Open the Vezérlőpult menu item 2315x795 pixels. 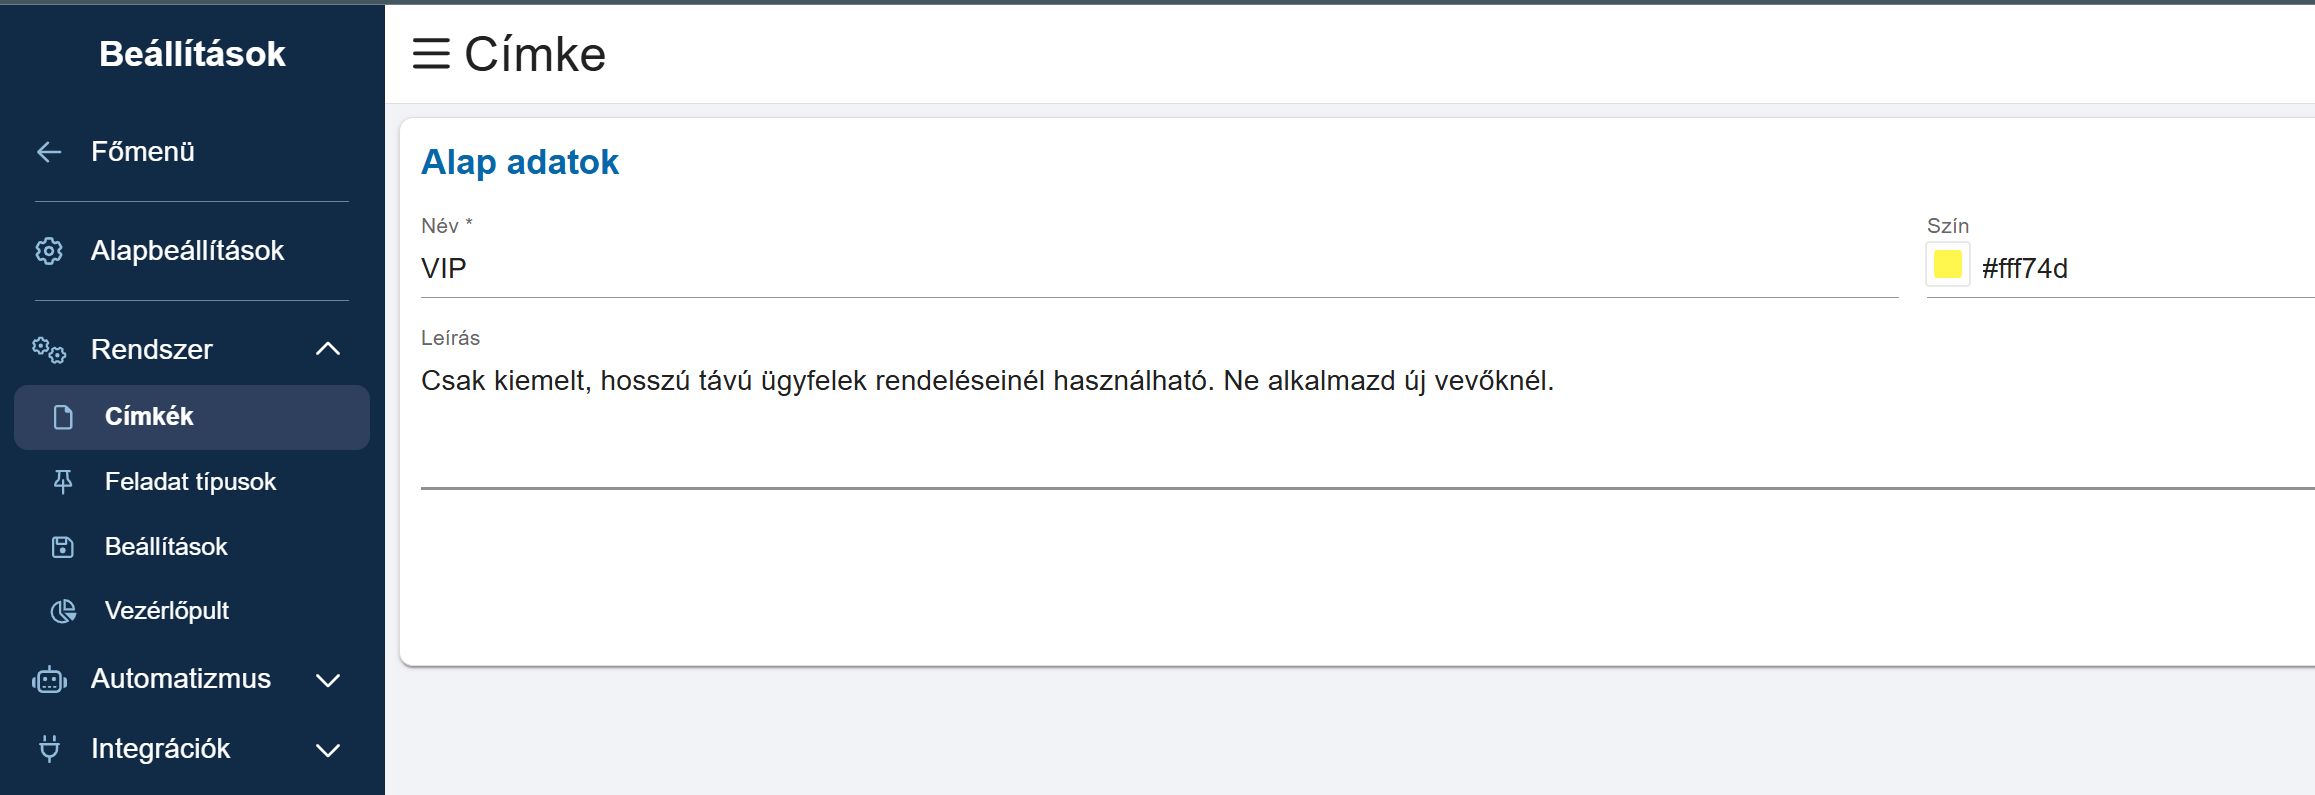point(192,611)
